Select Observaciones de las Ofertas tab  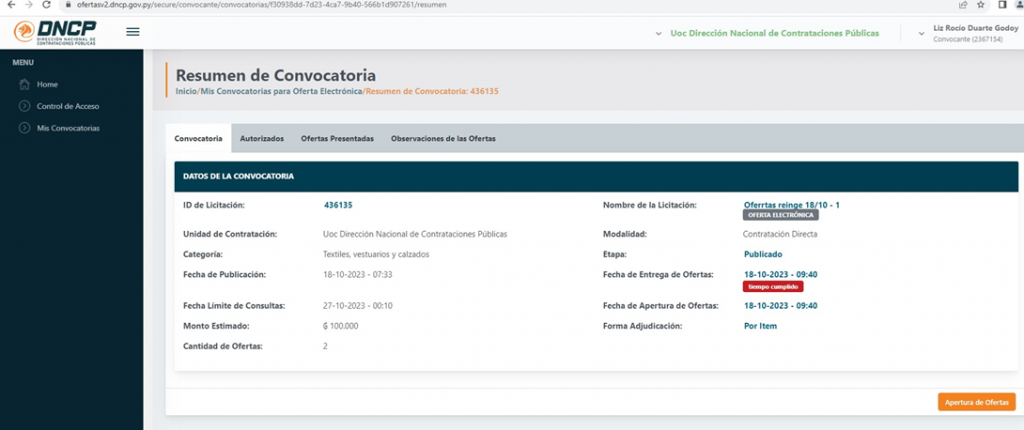pos(443,138)
